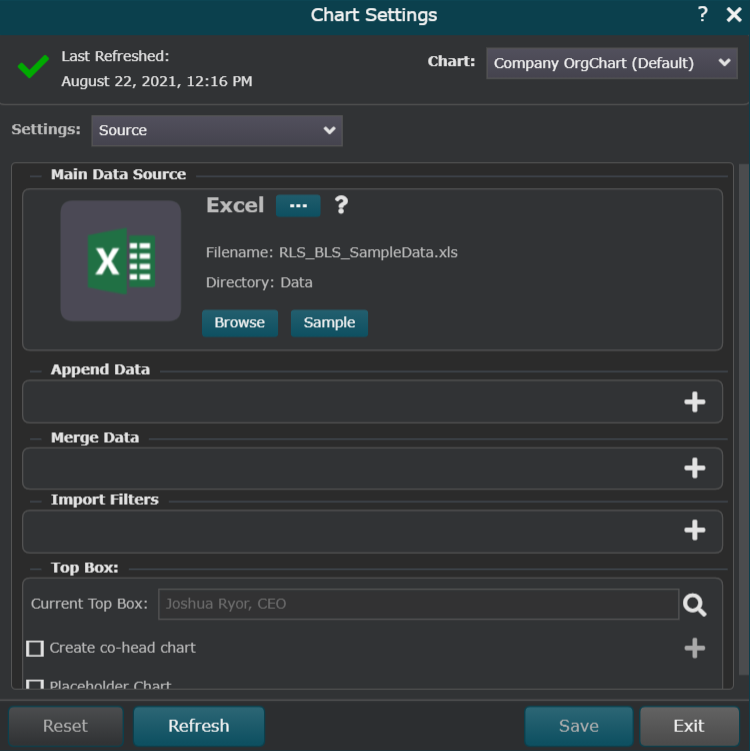This screenshot has height=751, width=750.
Task: Click the plus icon beside co-head chart
Action: [x=694, y=648]
